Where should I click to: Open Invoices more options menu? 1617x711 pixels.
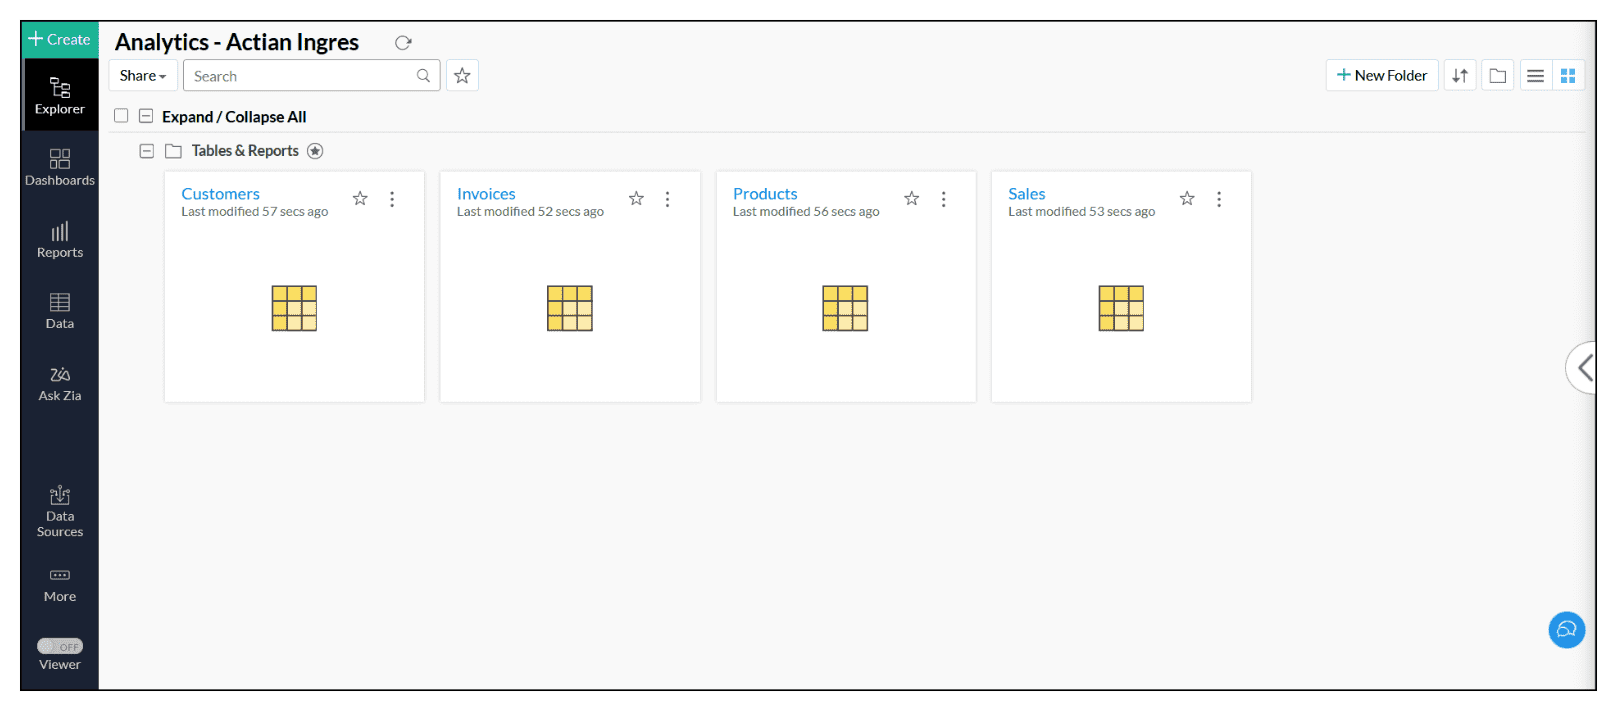click(668, 199)
